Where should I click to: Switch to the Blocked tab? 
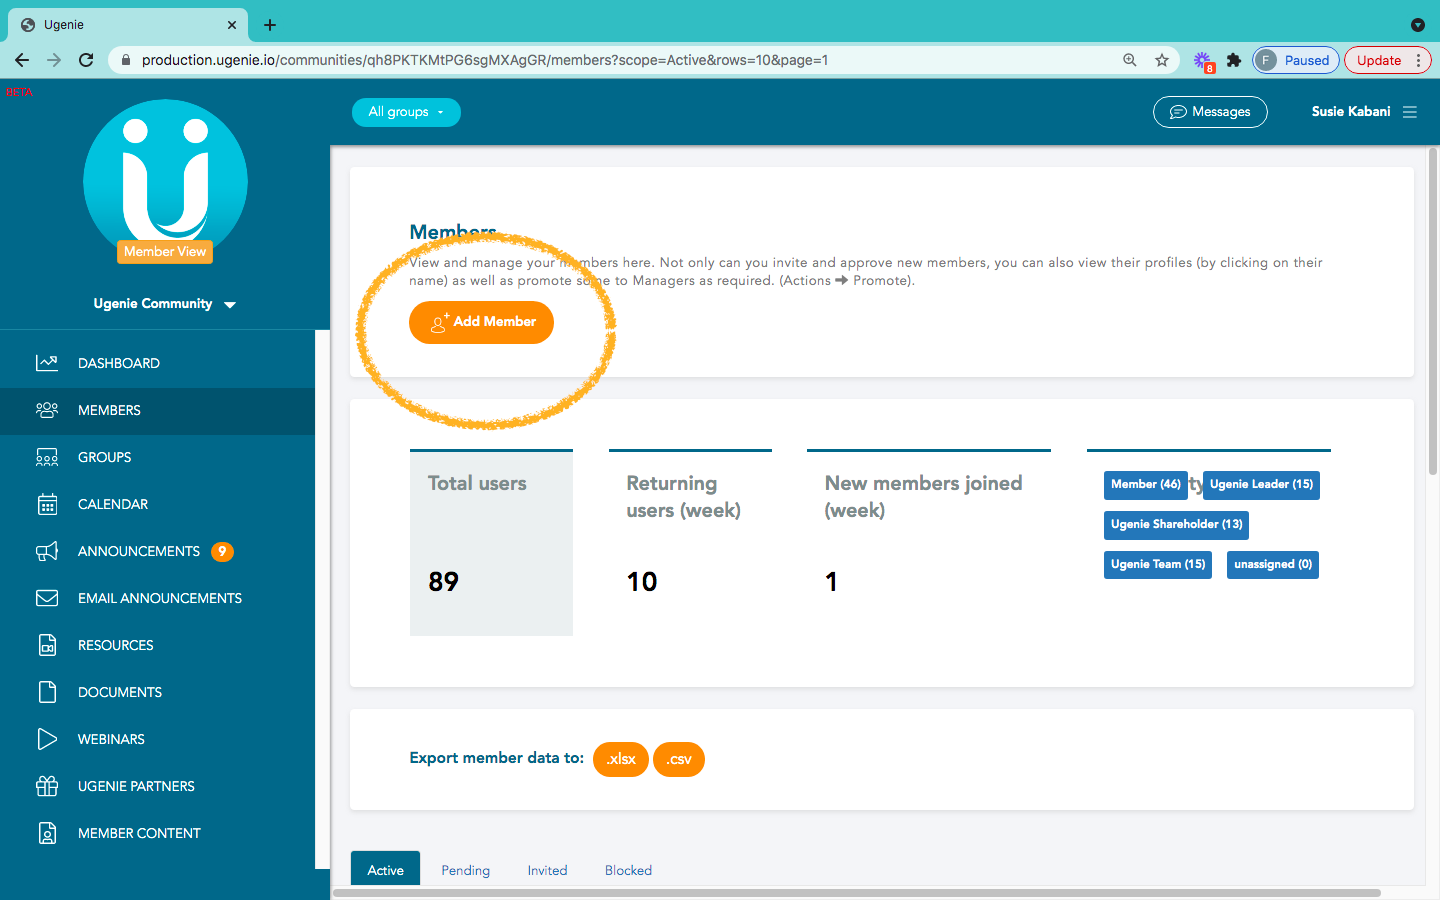click(x=628, y=870)
